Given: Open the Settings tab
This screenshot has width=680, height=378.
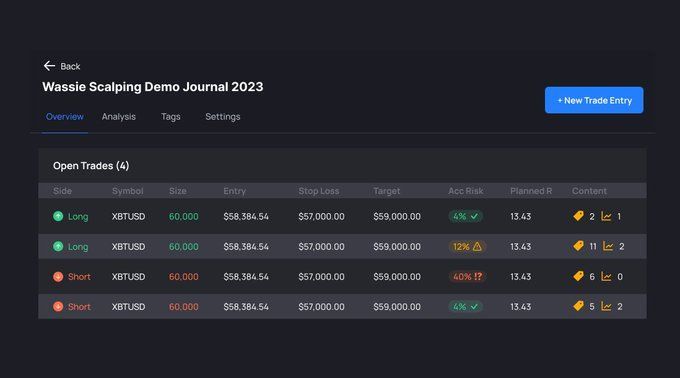Looking at the screenshot, I should pos(223,117).
